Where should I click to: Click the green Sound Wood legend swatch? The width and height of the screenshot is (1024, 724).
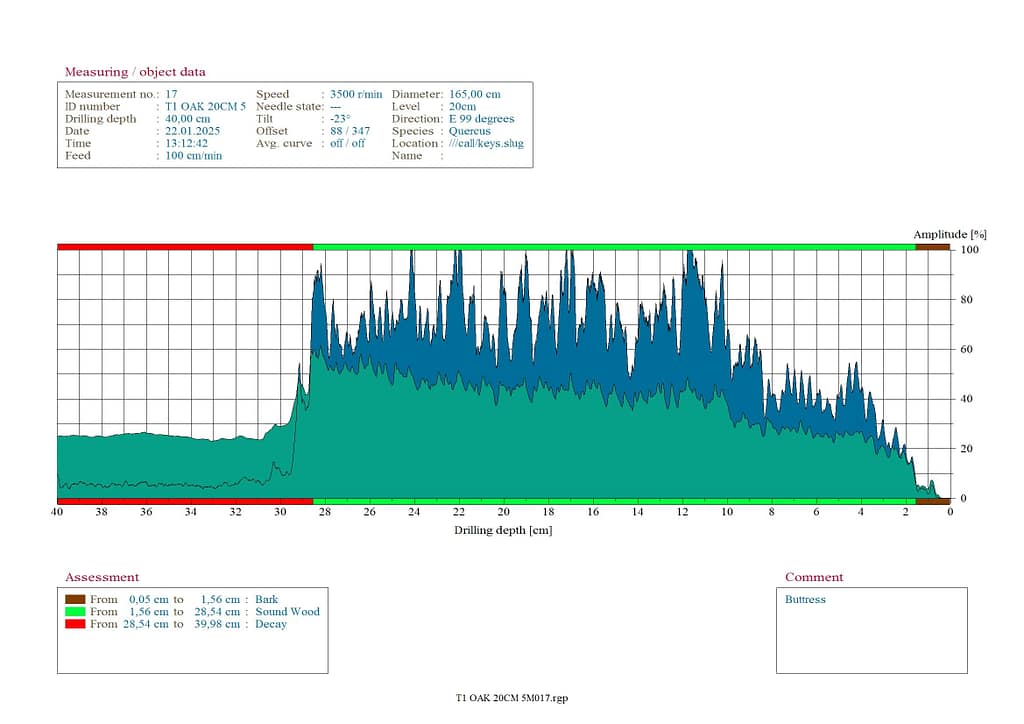pyautogui.click(x=74, y=612)
